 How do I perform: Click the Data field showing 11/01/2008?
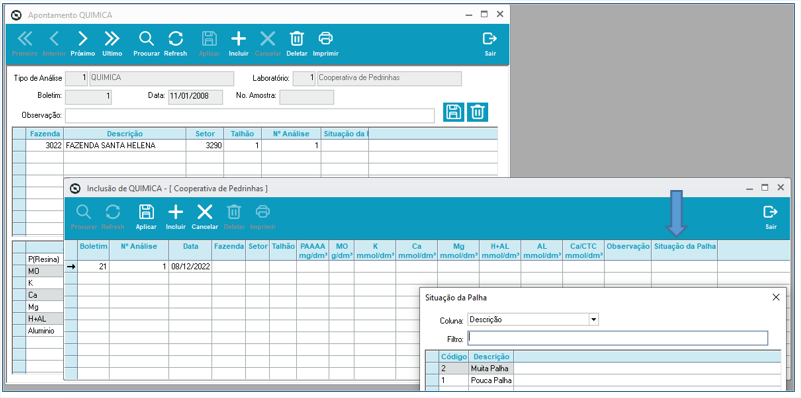click(x=195, y=97)
